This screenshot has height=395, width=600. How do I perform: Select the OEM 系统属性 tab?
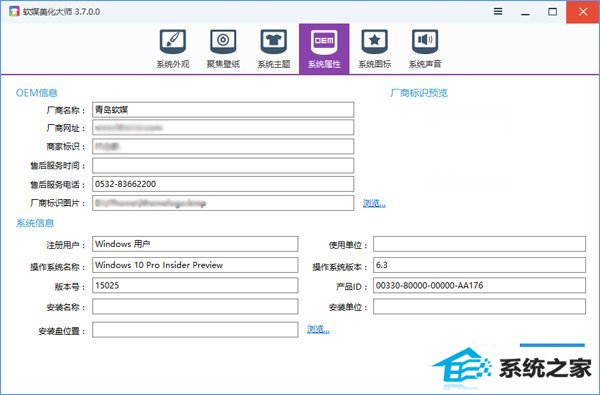pyautogui.click(x=324, y=49)
